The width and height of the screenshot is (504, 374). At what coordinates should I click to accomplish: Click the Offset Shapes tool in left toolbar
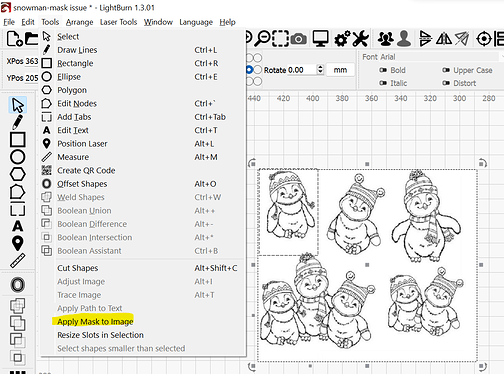[18, 285]
